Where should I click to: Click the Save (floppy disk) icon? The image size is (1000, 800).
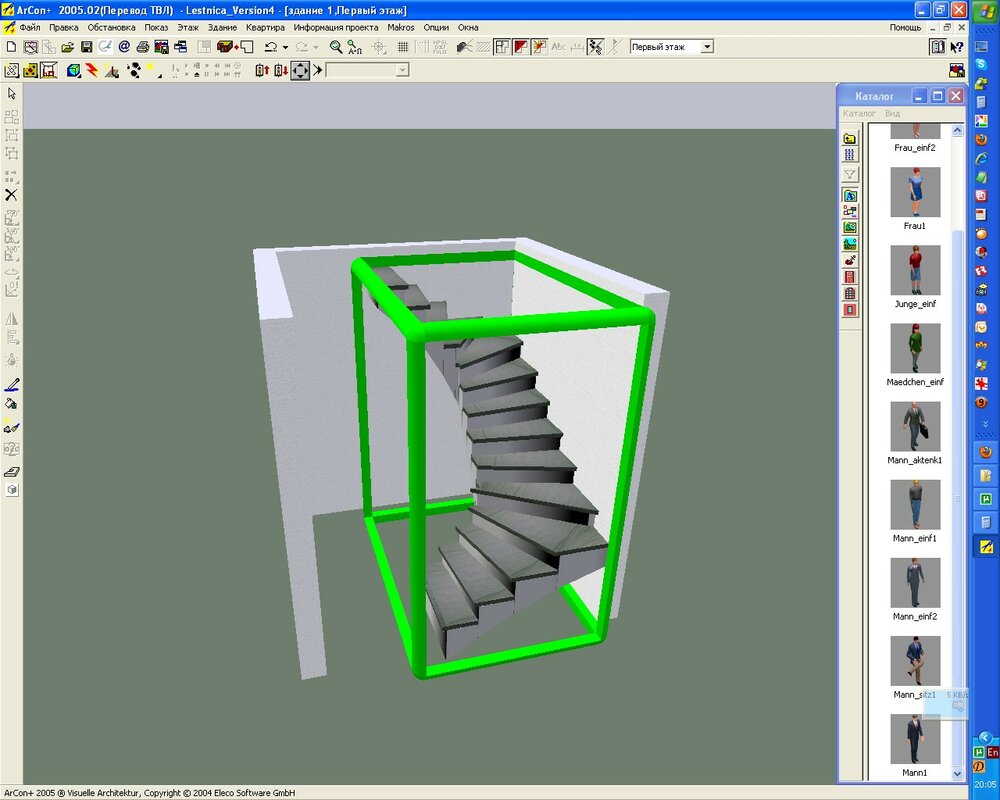pyautogui.click(x=86, y=47)
